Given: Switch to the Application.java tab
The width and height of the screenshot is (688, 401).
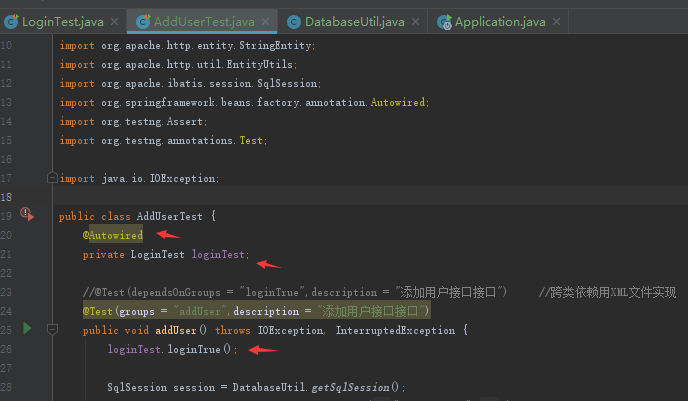Looking at the screenshot, I should (500, 21).
